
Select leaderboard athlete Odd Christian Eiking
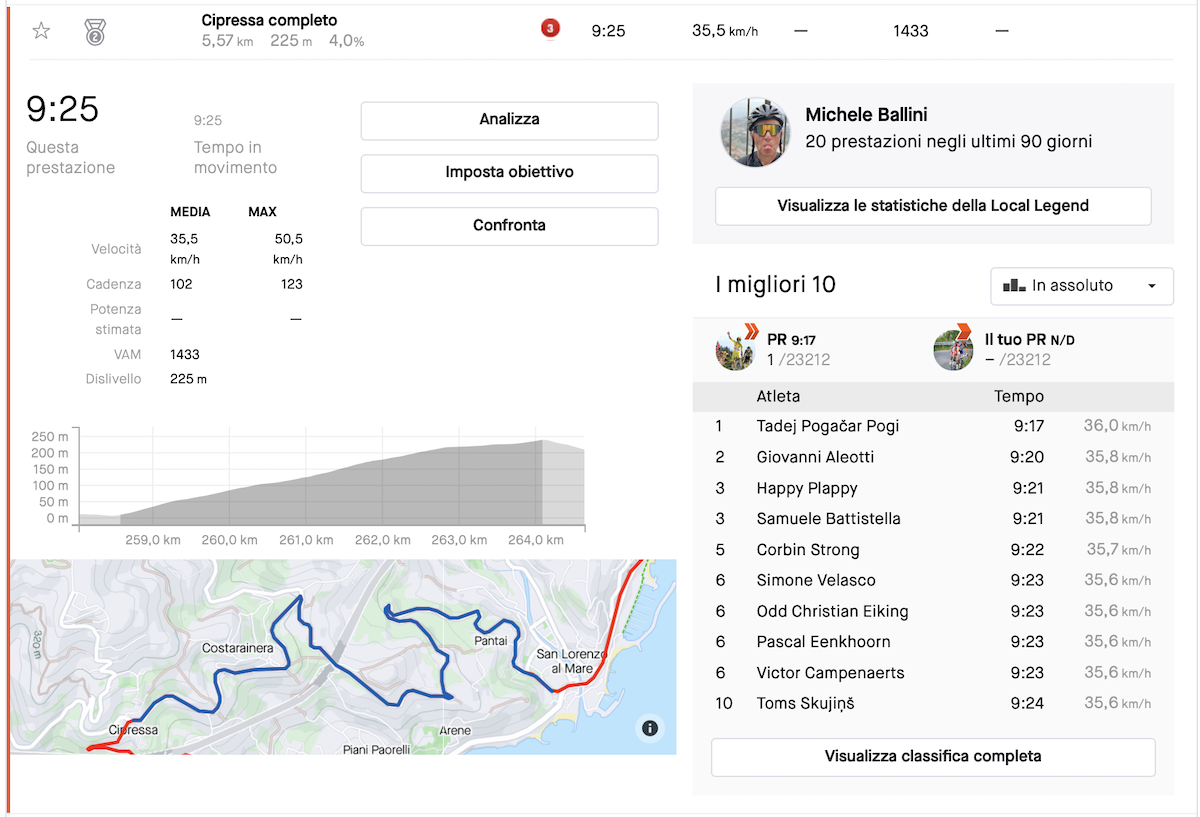point(832,611)
